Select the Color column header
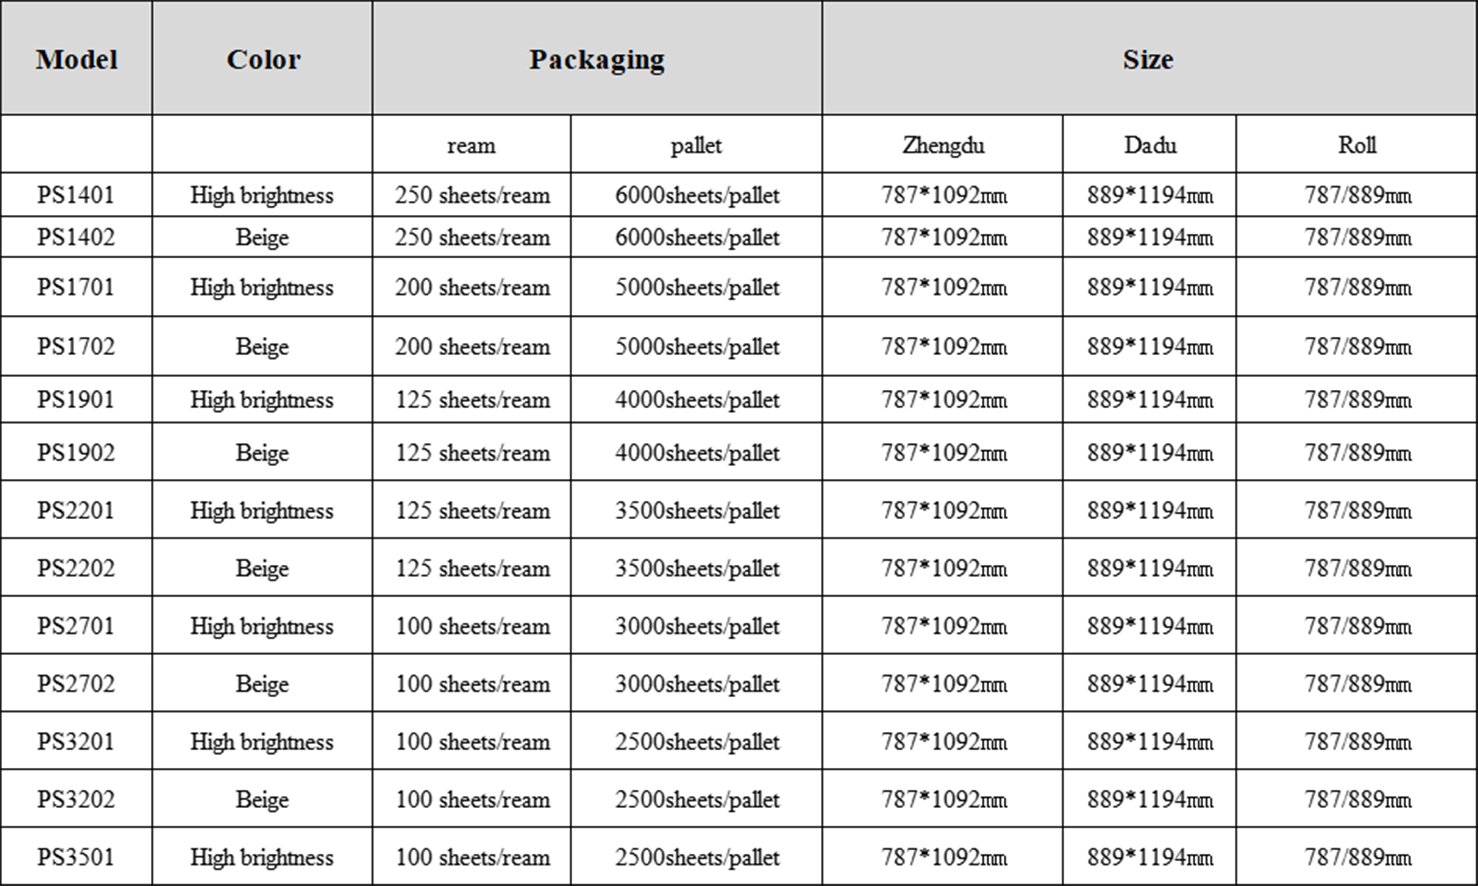 [263, 59]
